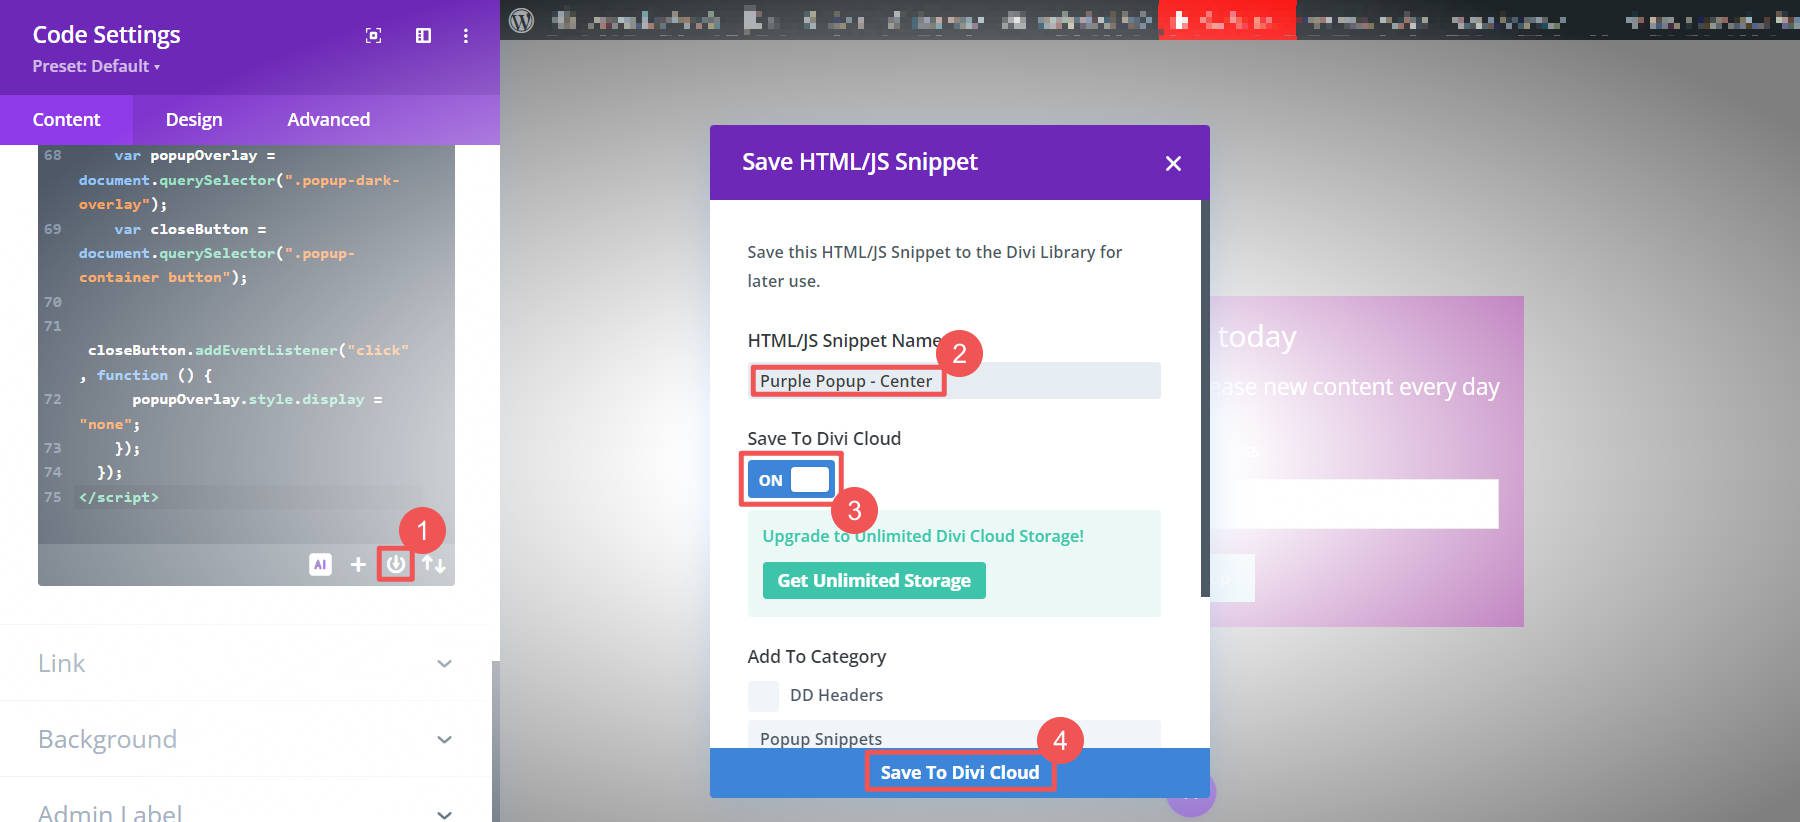Open the Preset: Default dropdown

coord(96,66)
